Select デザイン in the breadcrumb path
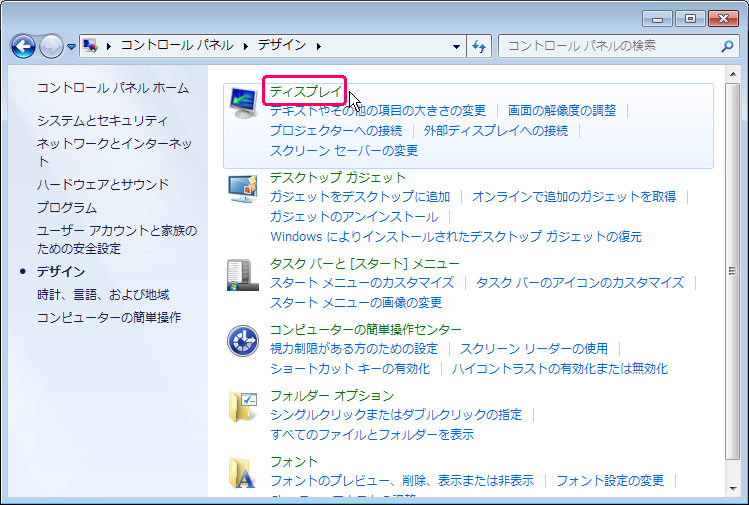Image resolution: width=749 pixels, height=505 pixels. (282, 45)
